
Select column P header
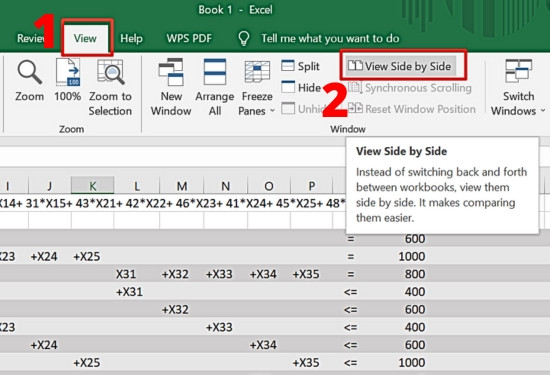[311, 185]
